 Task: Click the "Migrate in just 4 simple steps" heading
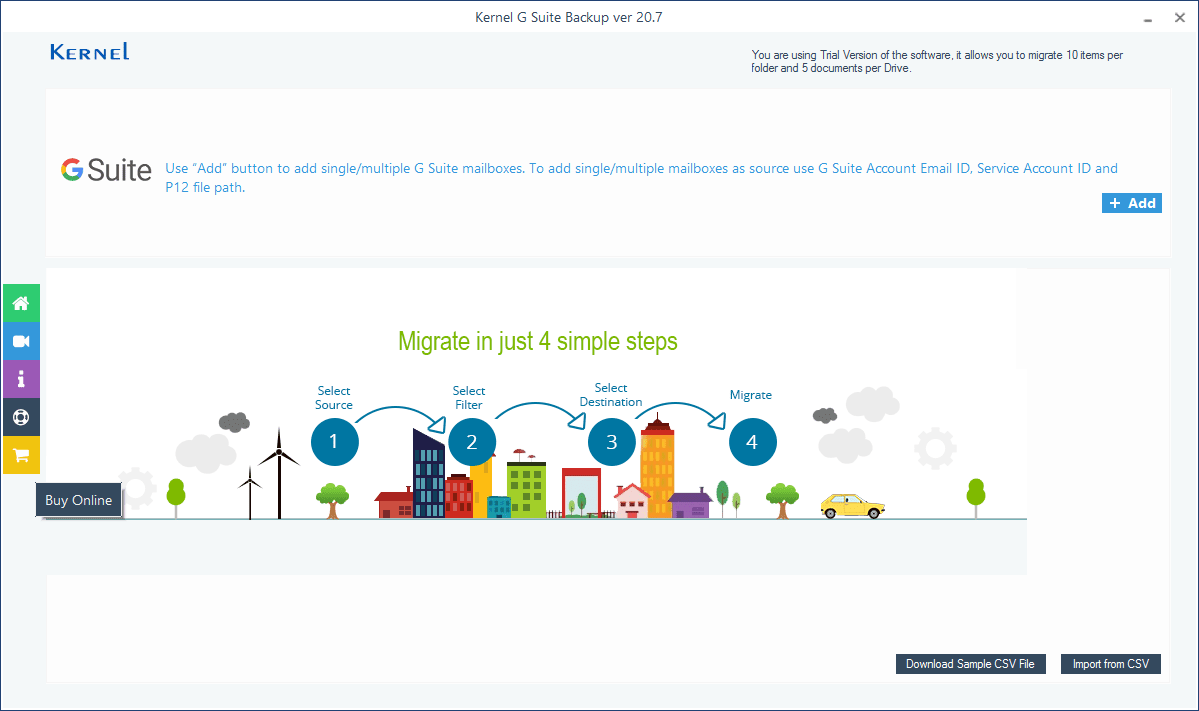click(x=538, y=341)
